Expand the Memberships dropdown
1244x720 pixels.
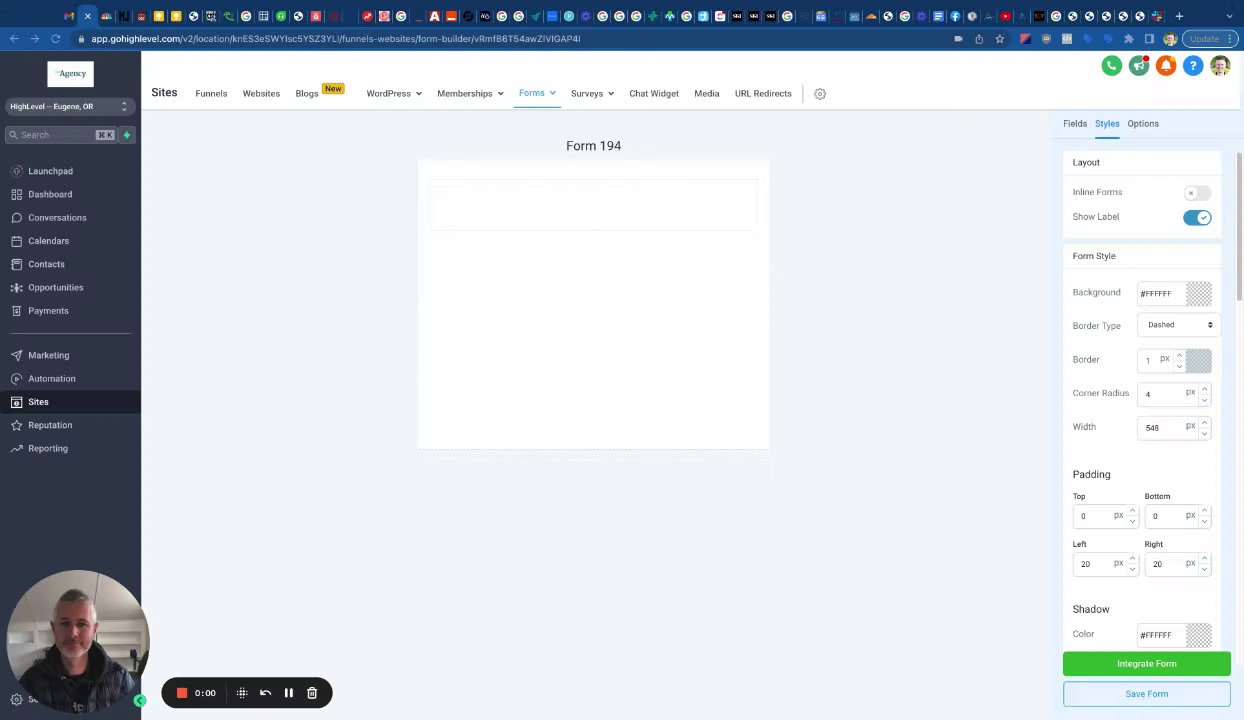[x=470, y=94]
